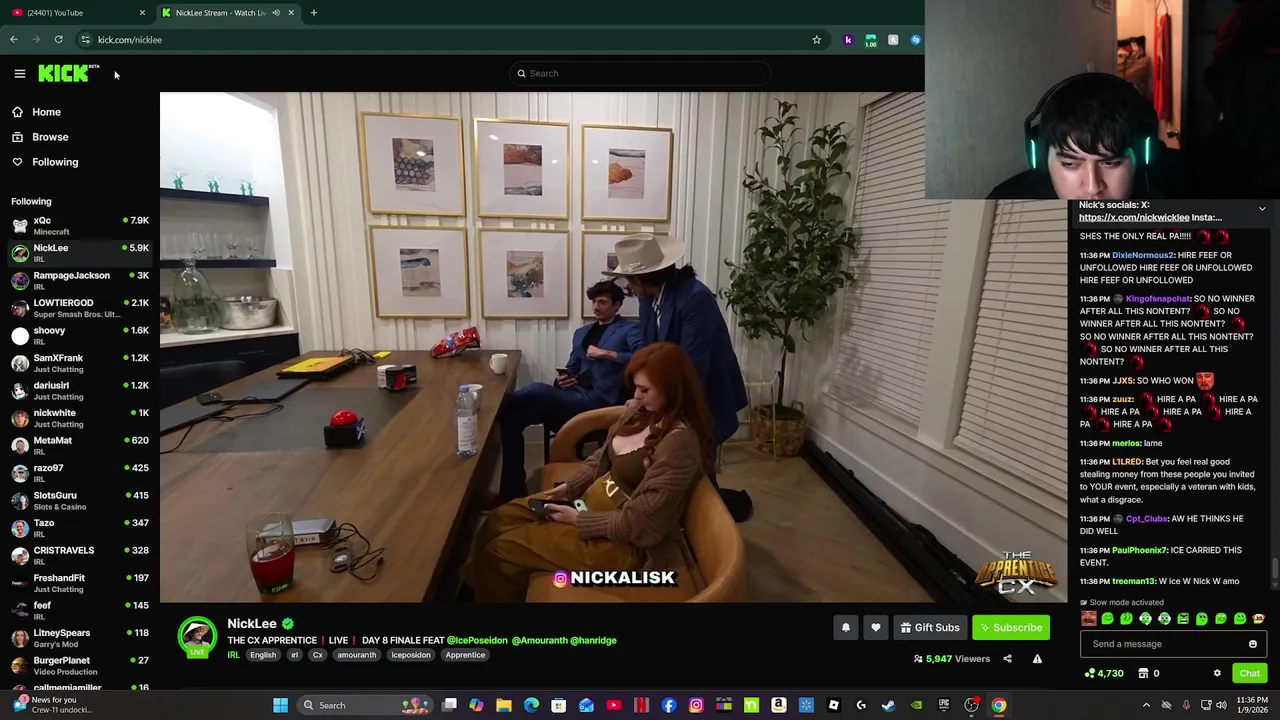Open the @IcePoseidon mention link
The image size is (1280, 720).
point(477,640)
